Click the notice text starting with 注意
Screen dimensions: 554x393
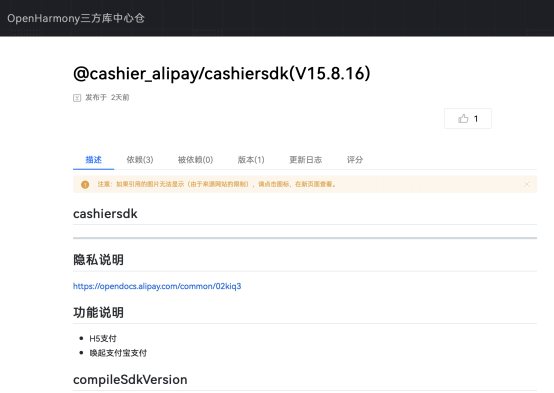click(217, 184)
